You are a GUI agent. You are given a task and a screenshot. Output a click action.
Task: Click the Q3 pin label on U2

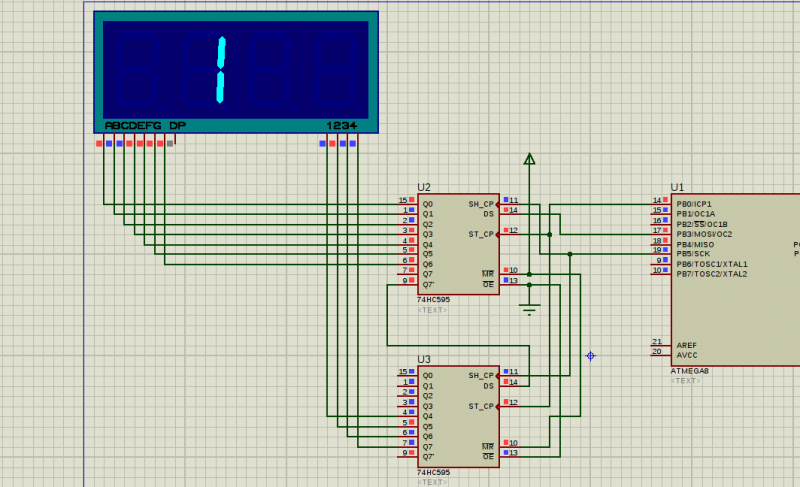coord(428,235)
